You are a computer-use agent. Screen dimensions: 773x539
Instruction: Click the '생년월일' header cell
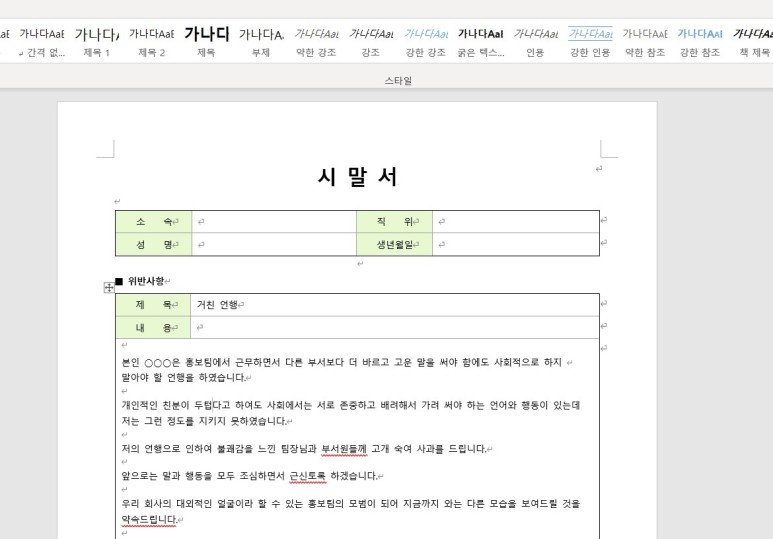394,245
